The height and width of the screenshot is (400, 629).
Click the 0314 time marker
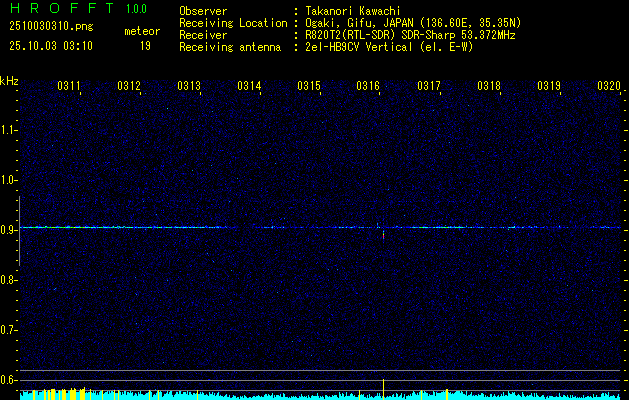[249, 86]
